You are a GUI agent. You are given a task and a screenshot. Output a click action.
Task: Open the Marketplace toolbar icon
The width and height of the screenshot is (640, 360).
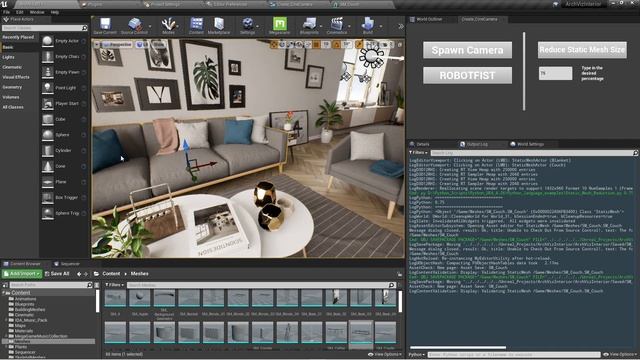[219, 24]
